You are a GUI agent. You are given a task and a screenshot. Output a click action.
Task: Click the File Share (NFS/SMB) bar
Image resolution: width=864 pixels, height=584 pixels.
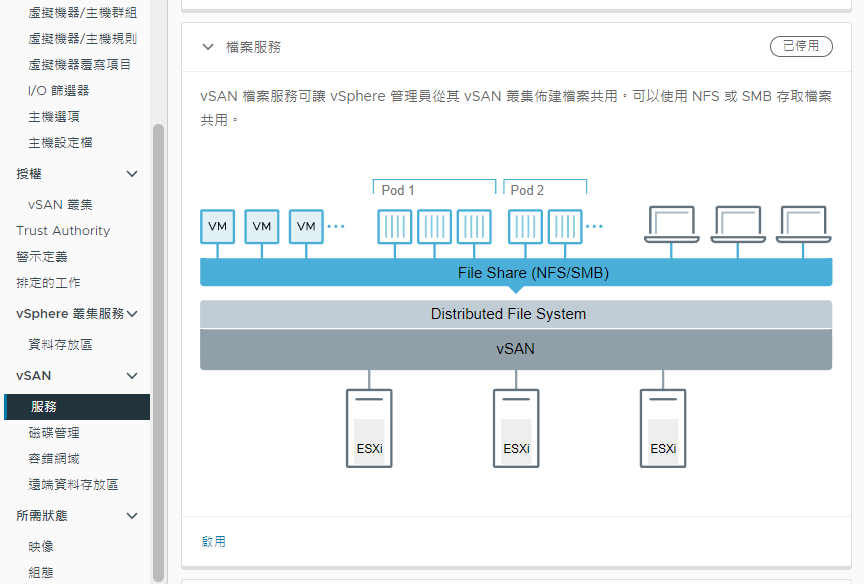pyautogui.click(x=516, y=272)
